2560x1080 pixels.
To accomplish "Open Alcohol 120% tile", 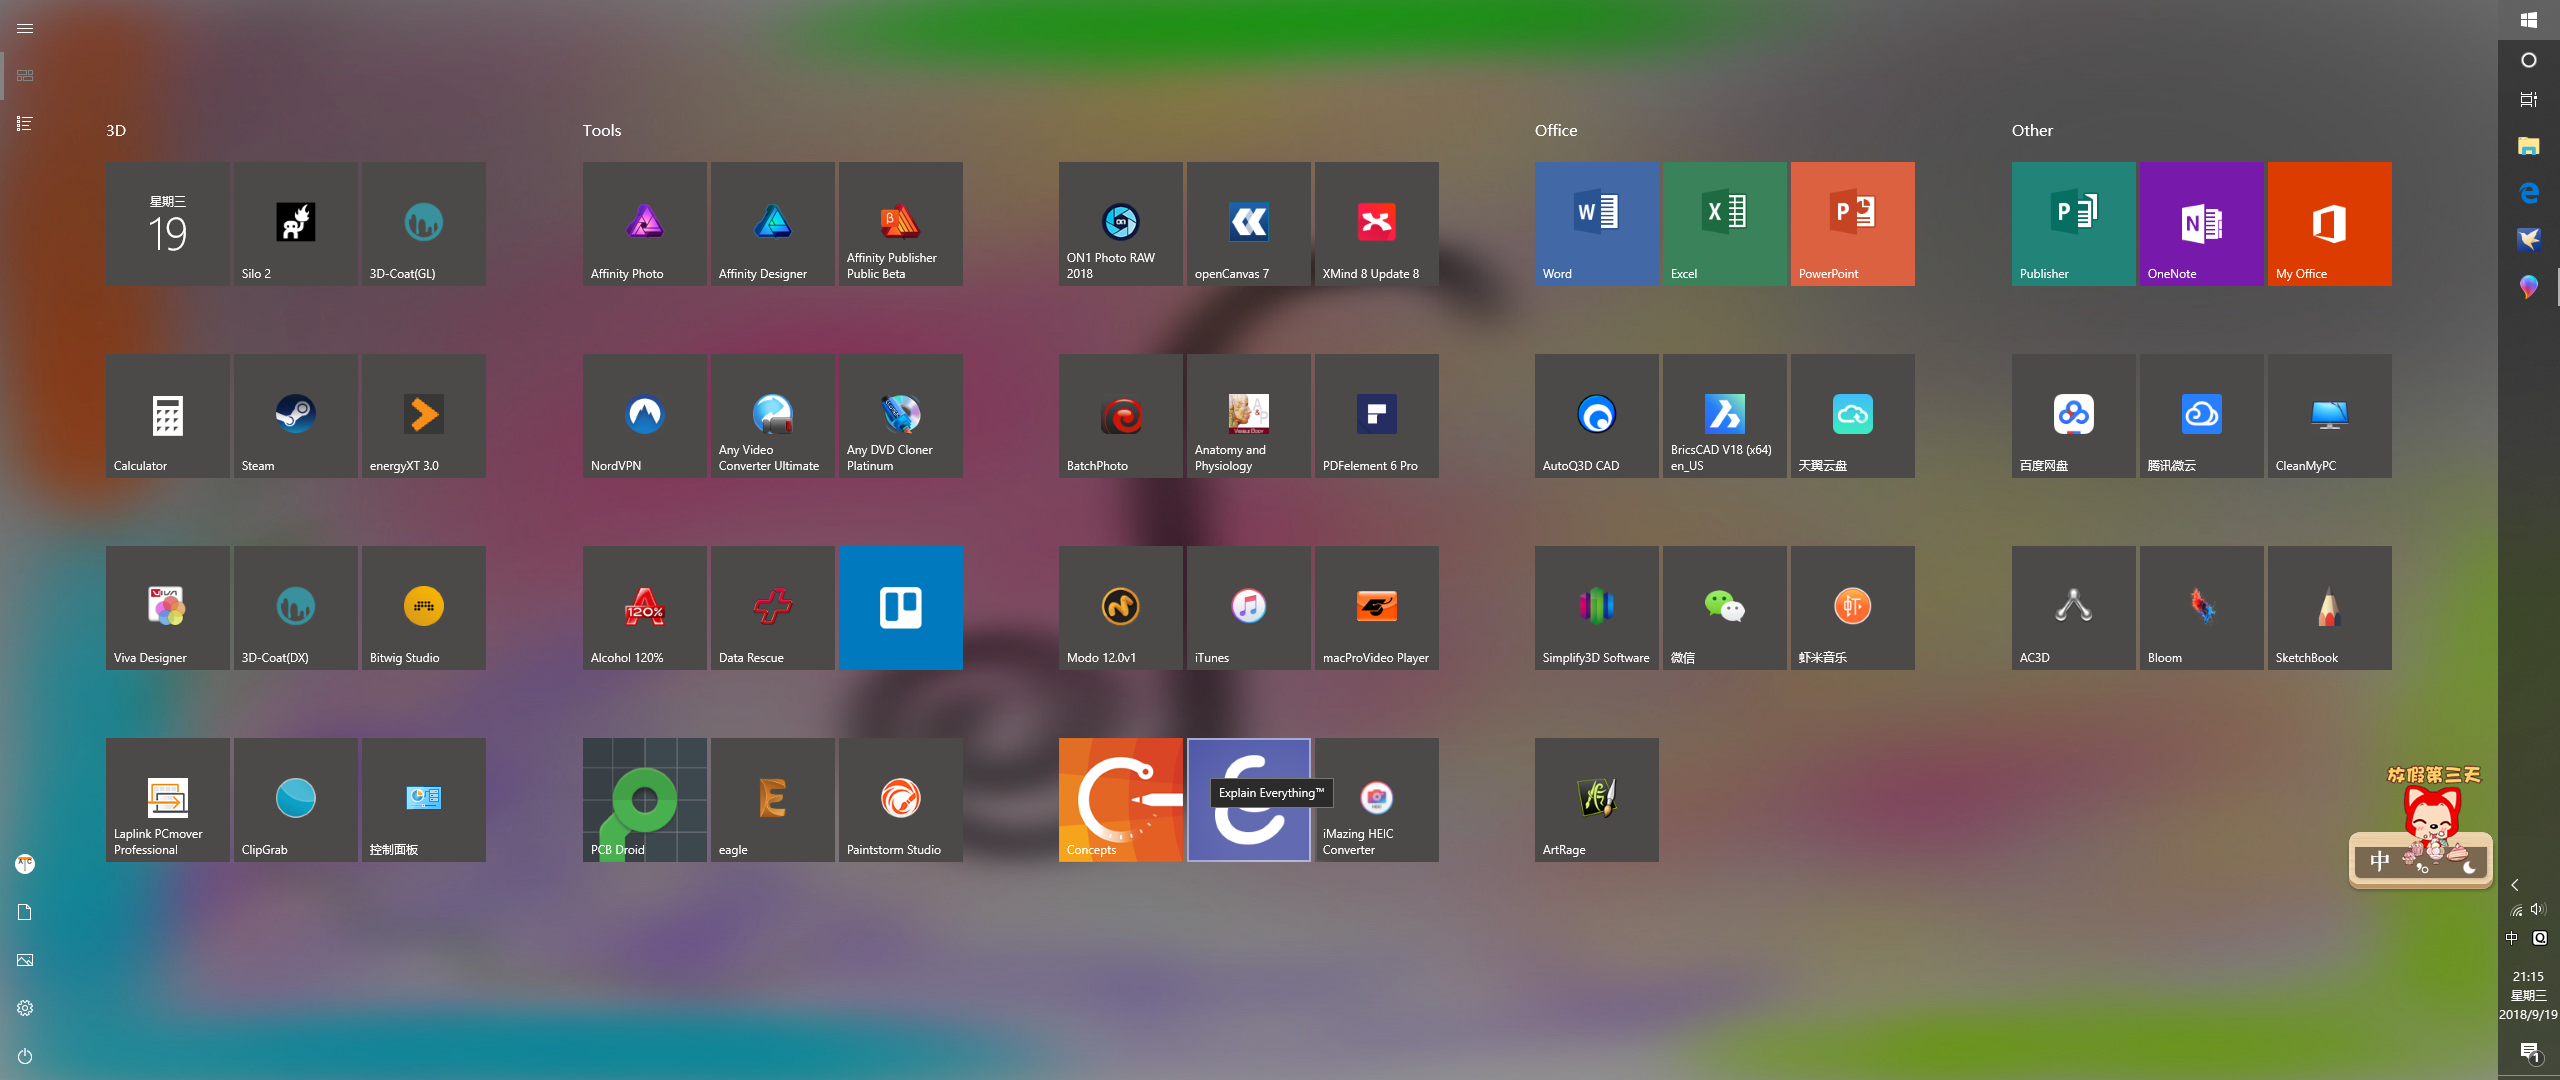I will coord(645,608).
